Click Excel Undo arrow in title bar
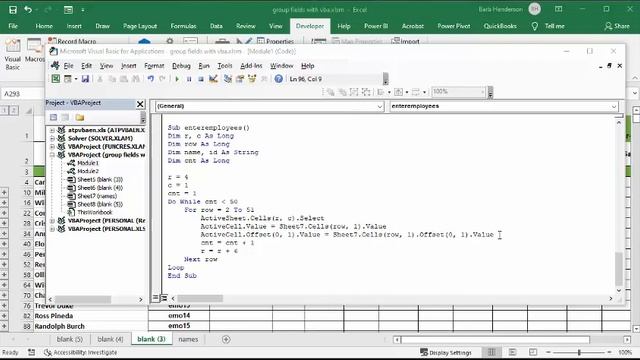Image resolution: width=640 pixels, height=360 pixels. [x=28, y=9]
